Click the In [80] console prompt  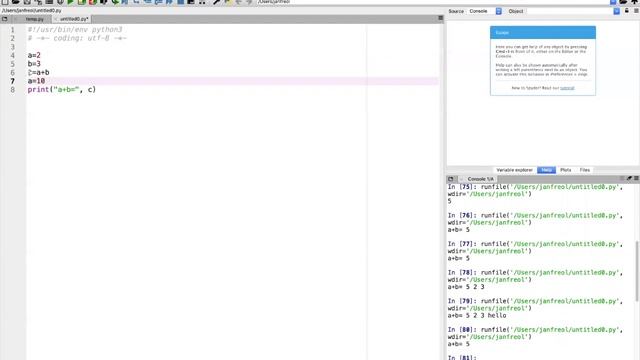(462, 330)
